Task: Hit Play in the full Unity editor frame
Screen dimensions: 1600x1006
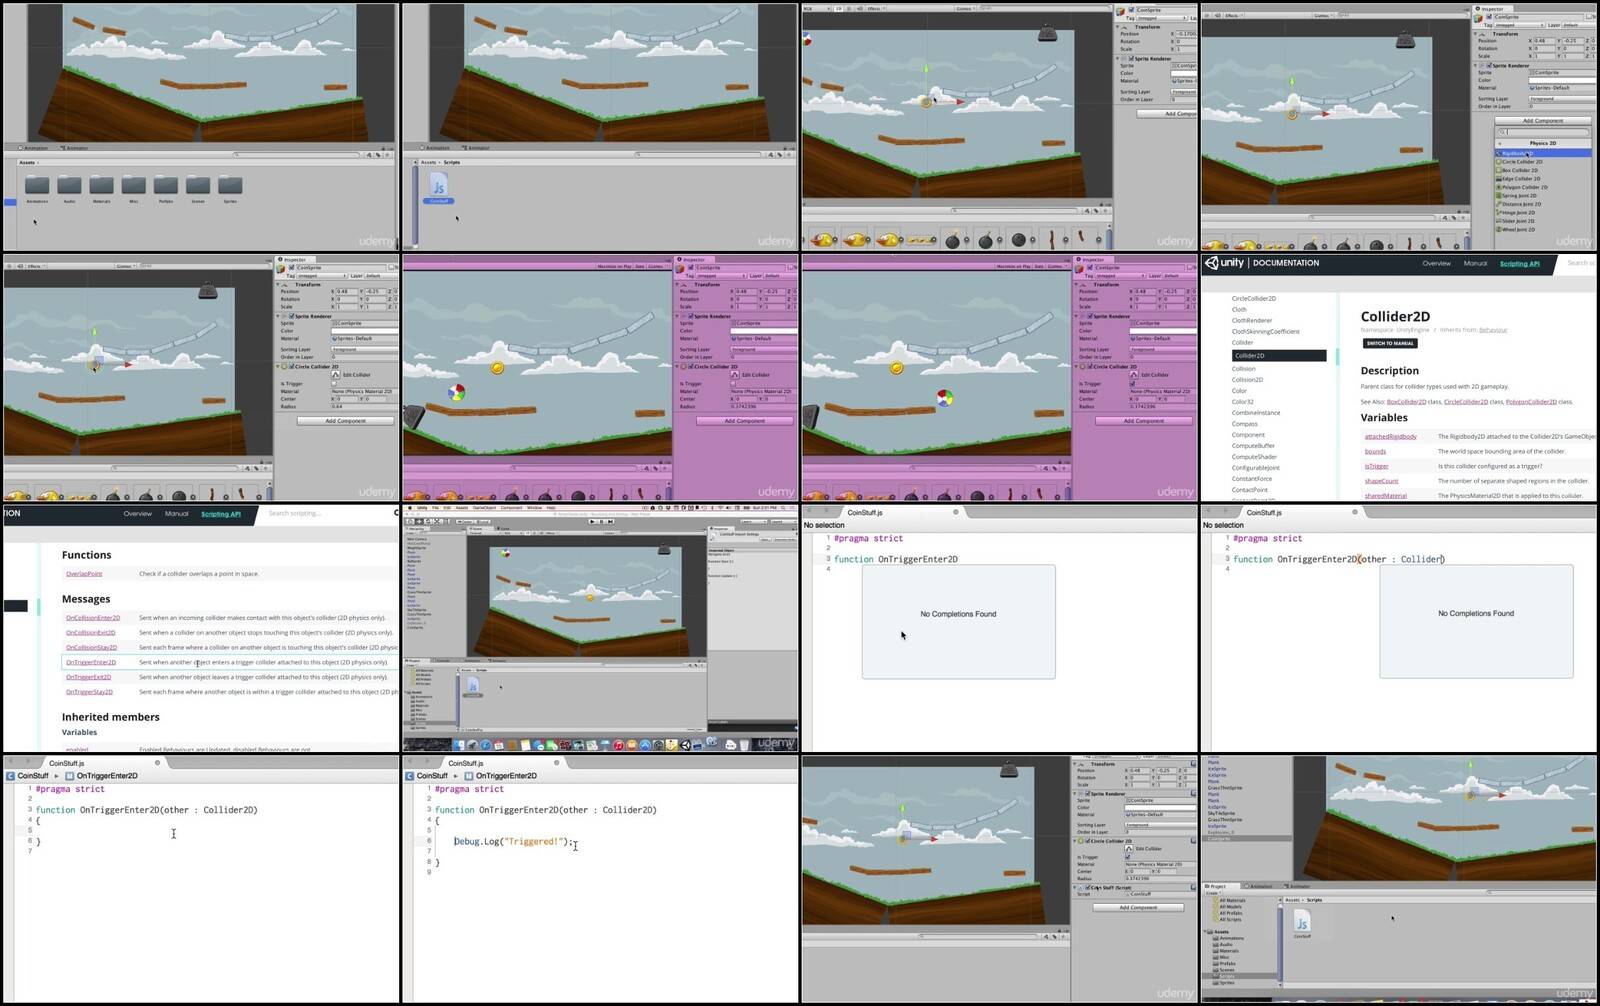Action: [x=592, y=521]
